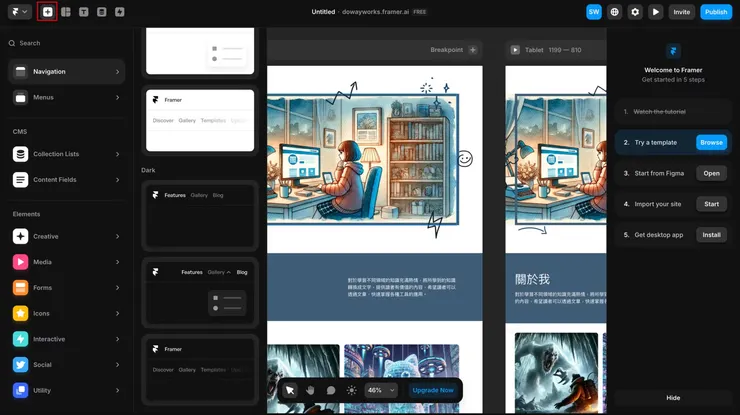The height and width of the screenshot is (415, 740).
Task: Open the Content Fields category
Action: (x=66, y=180)
